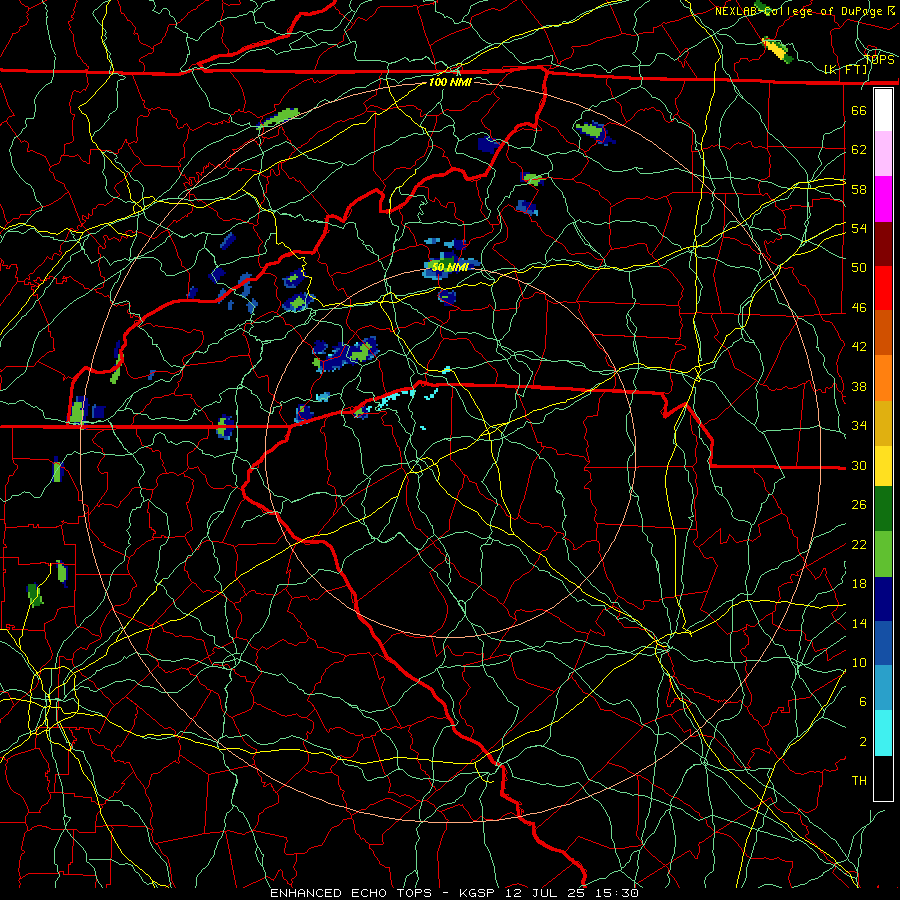Click the legend value 38

(859, 386)
